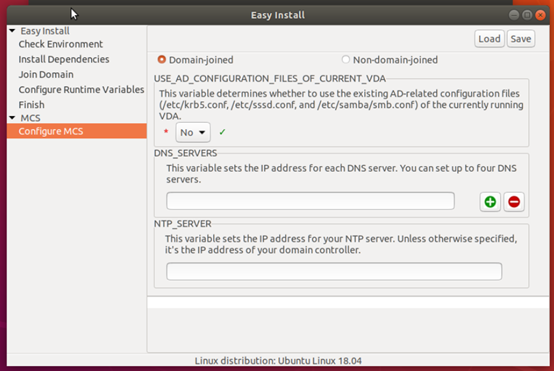Click the USE_AD_CONFIGURATION_FILES_OF_CURRENT_VDA label
Viewport: 554px width, 371px height.
click(x=270, y=78)
